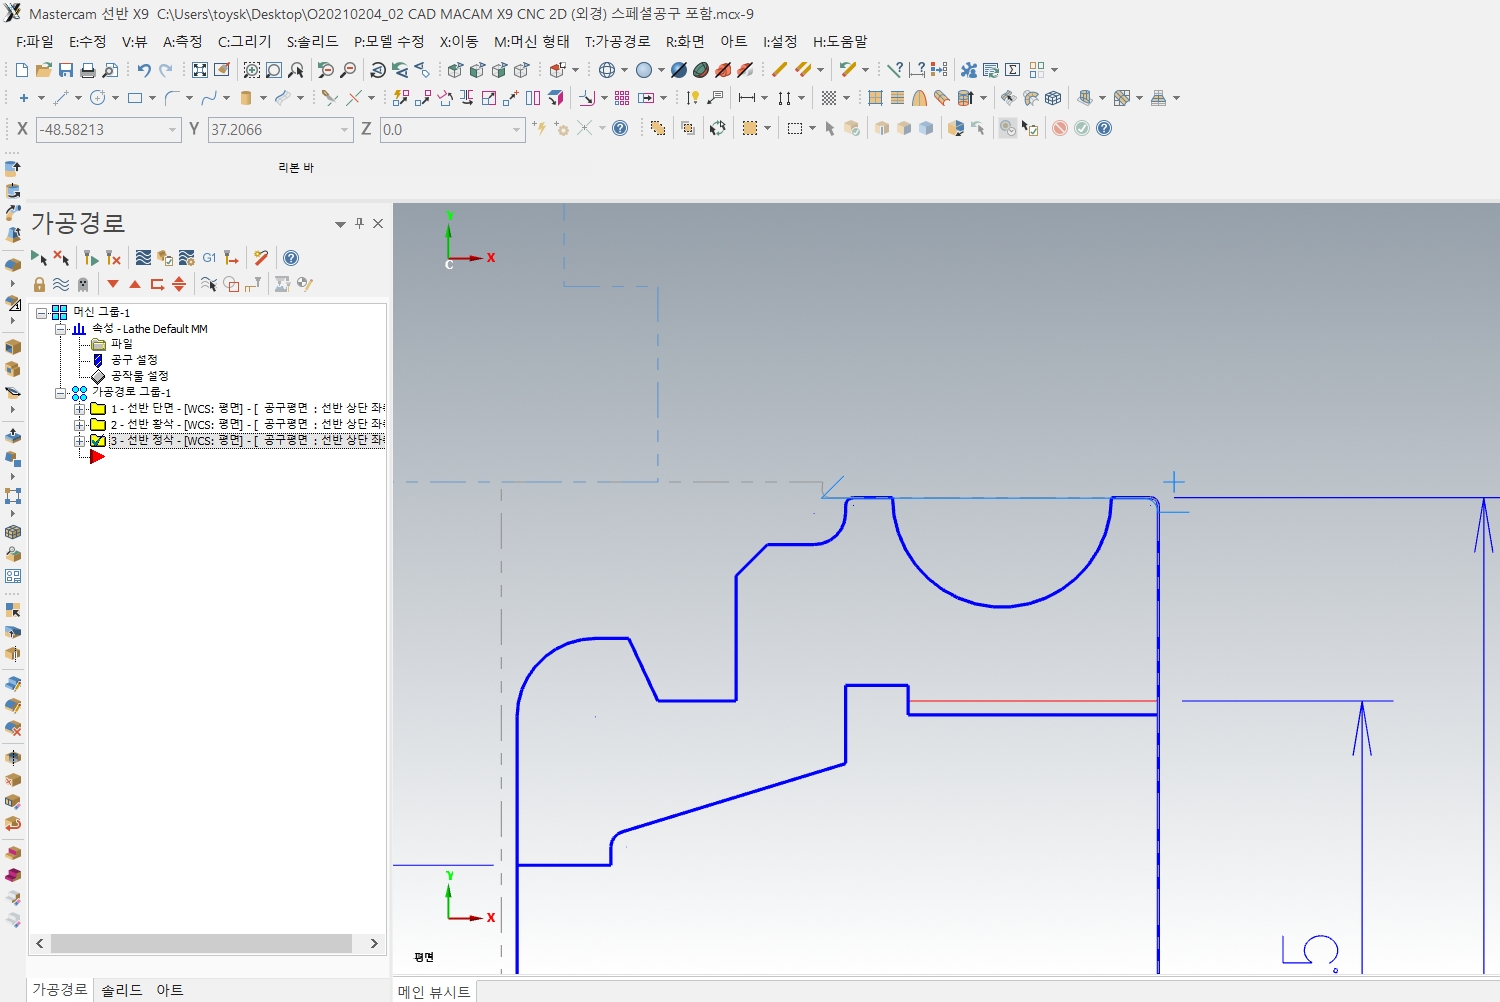Click the Wireframe shading globe icon
This screenshot has width=1500, height=1002.
coord(607,70)
